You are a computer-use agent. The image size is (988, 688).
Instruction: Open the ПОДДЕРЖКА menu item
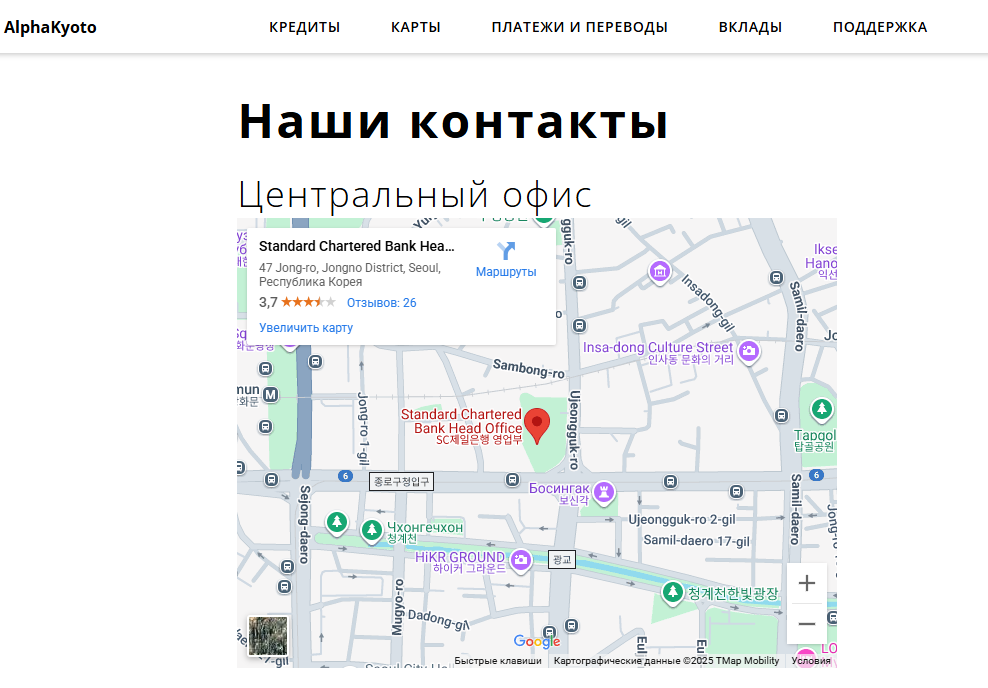coord(880,27)
